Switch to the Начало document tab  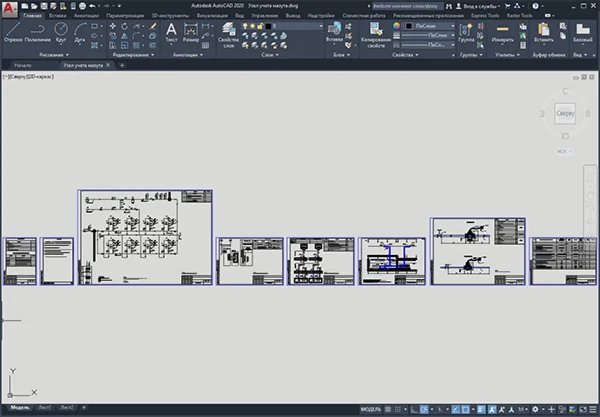(x=23, y=65)
